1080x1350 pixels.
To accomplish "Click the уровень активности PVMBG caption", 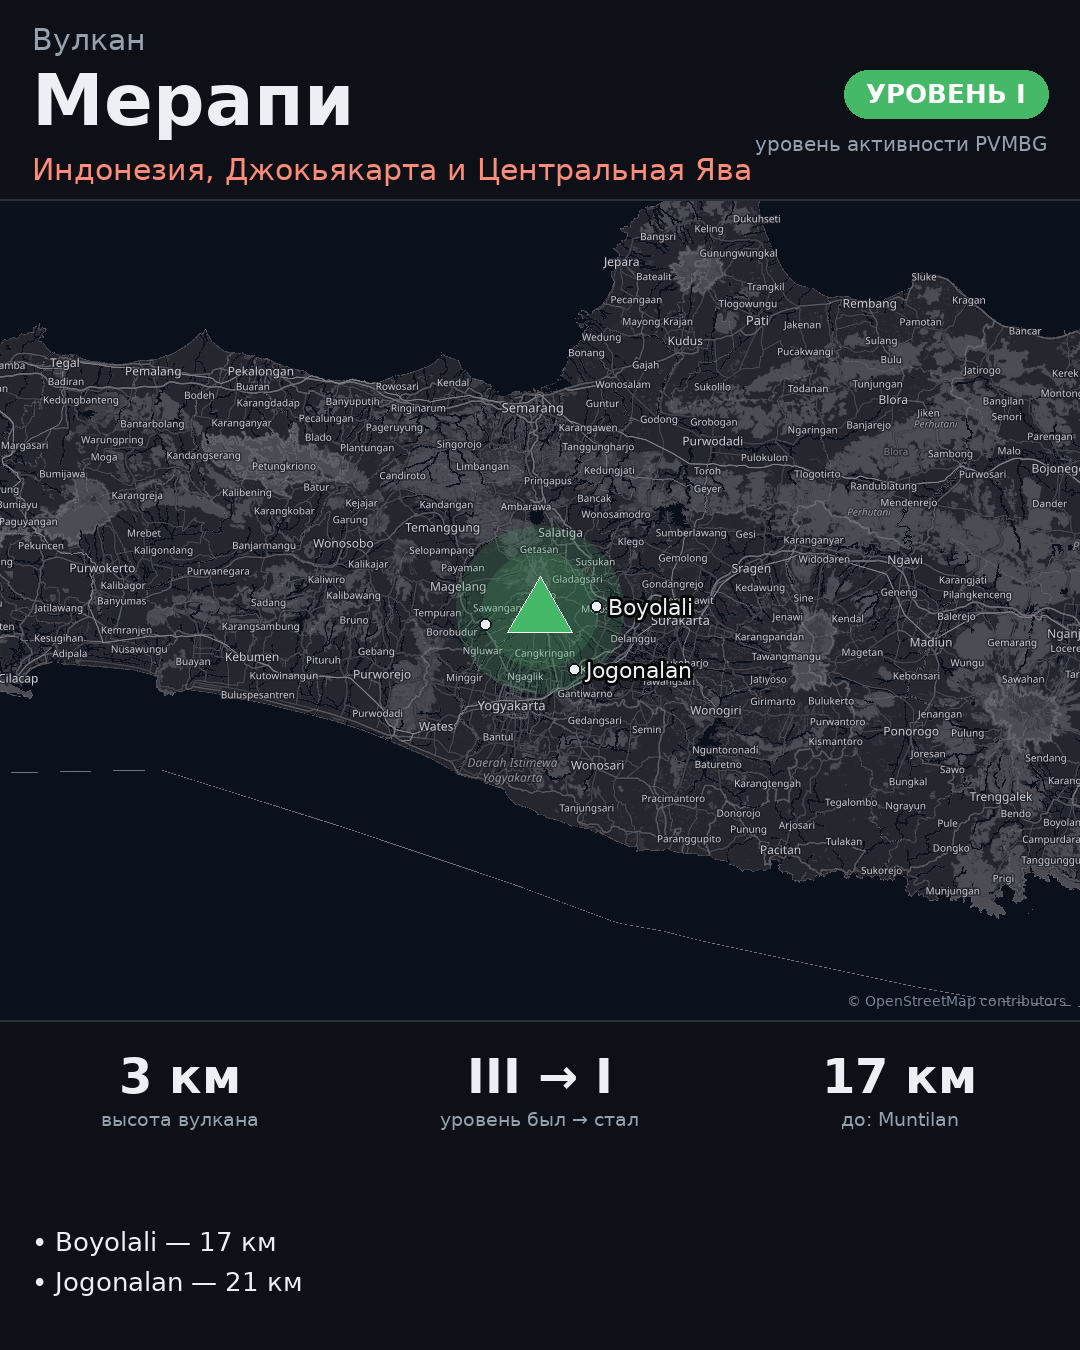I will click(901, 144).
